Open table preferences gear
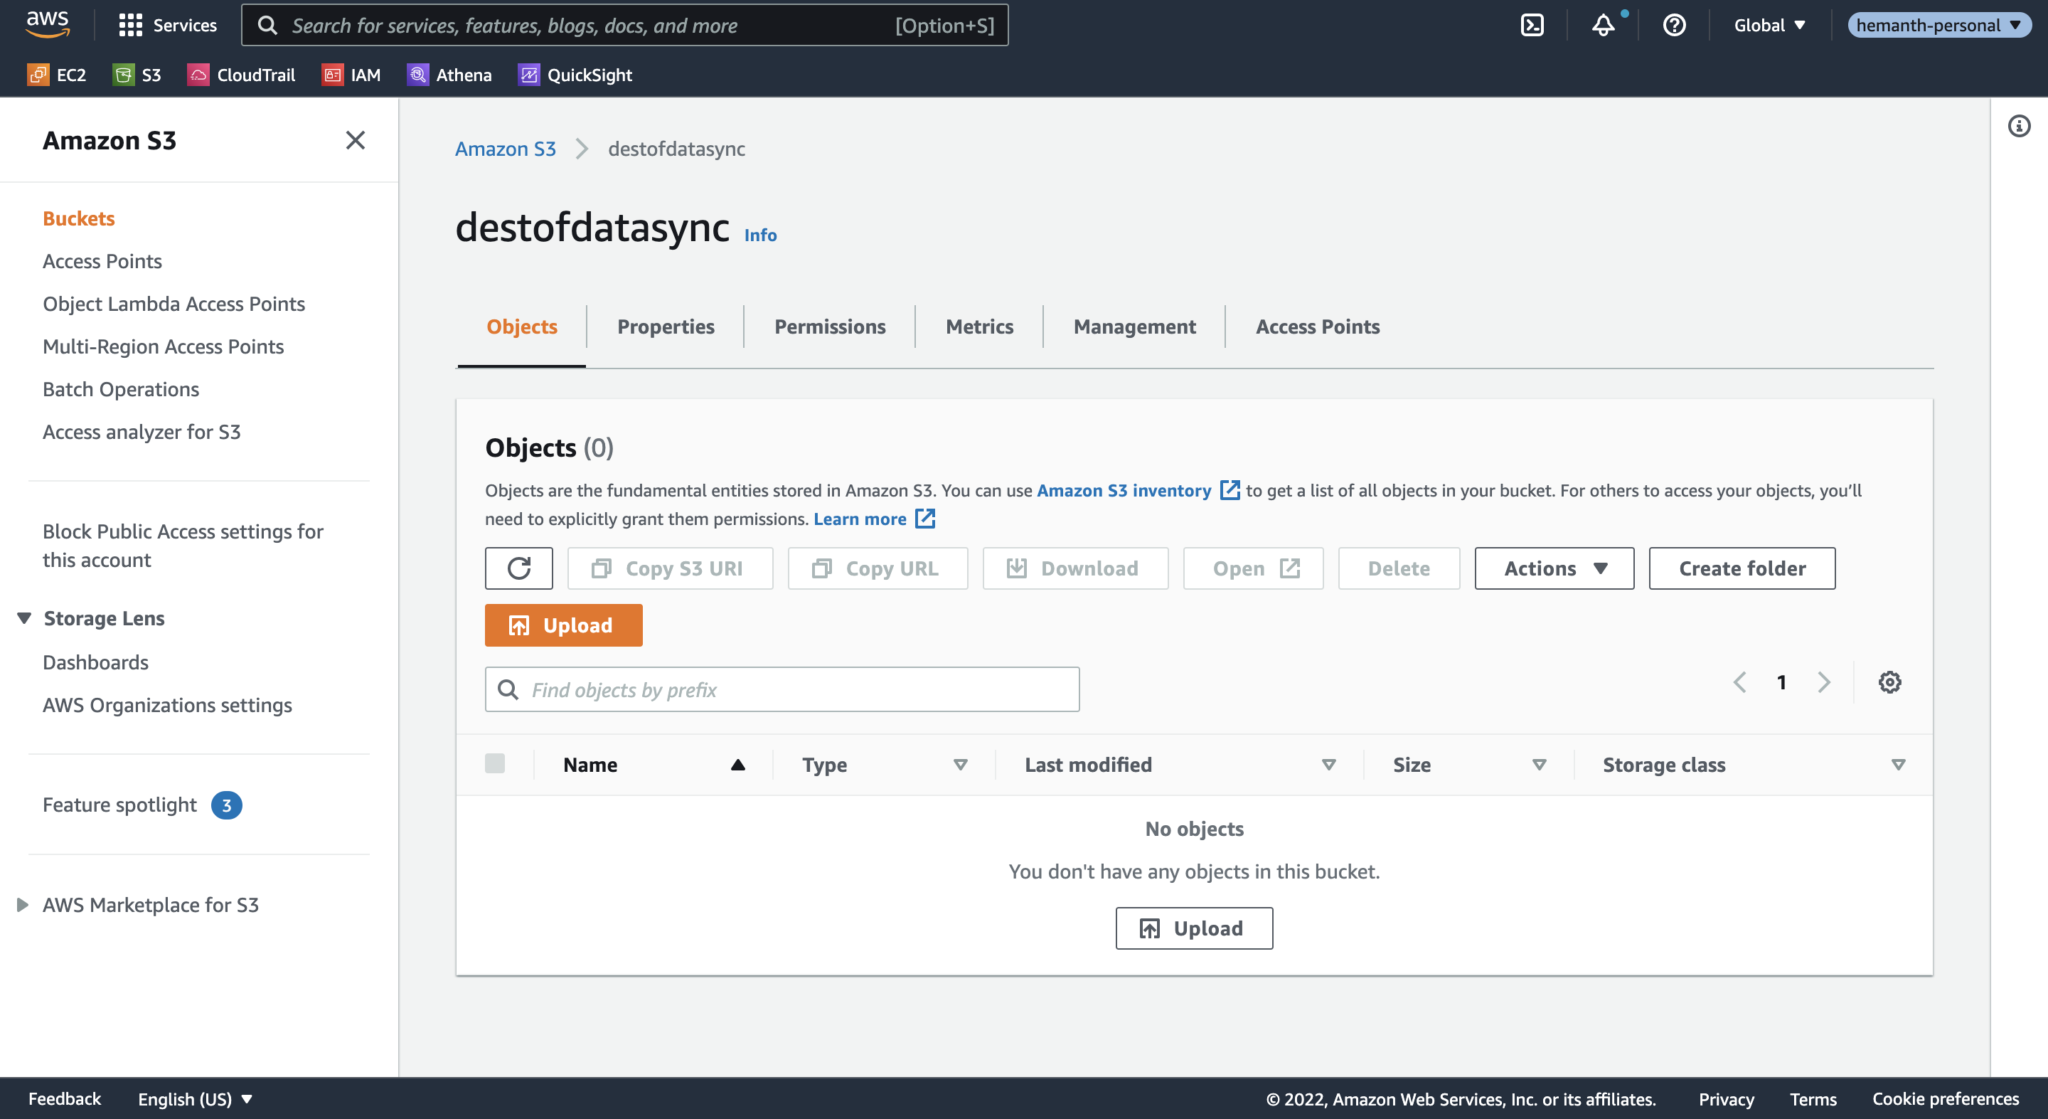The width and height of the screenshot is (2048, 1119). pos(1889,682)
